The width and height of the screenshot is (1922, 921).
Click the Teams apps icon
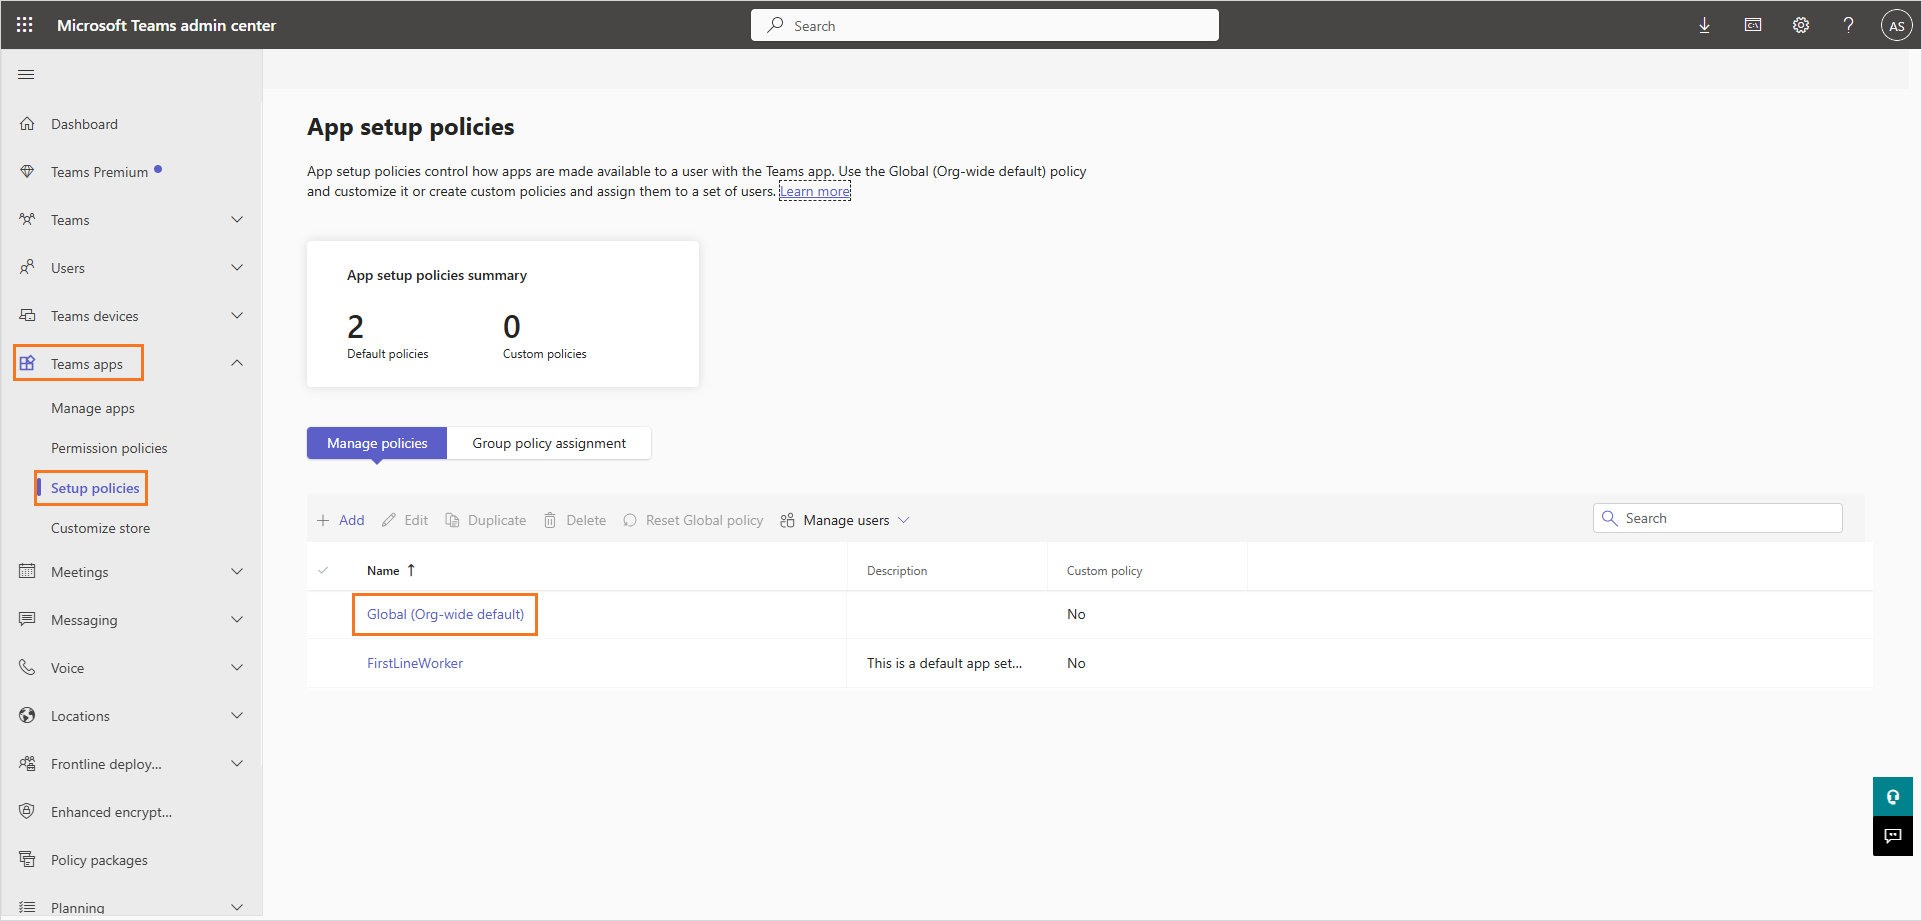27,363
